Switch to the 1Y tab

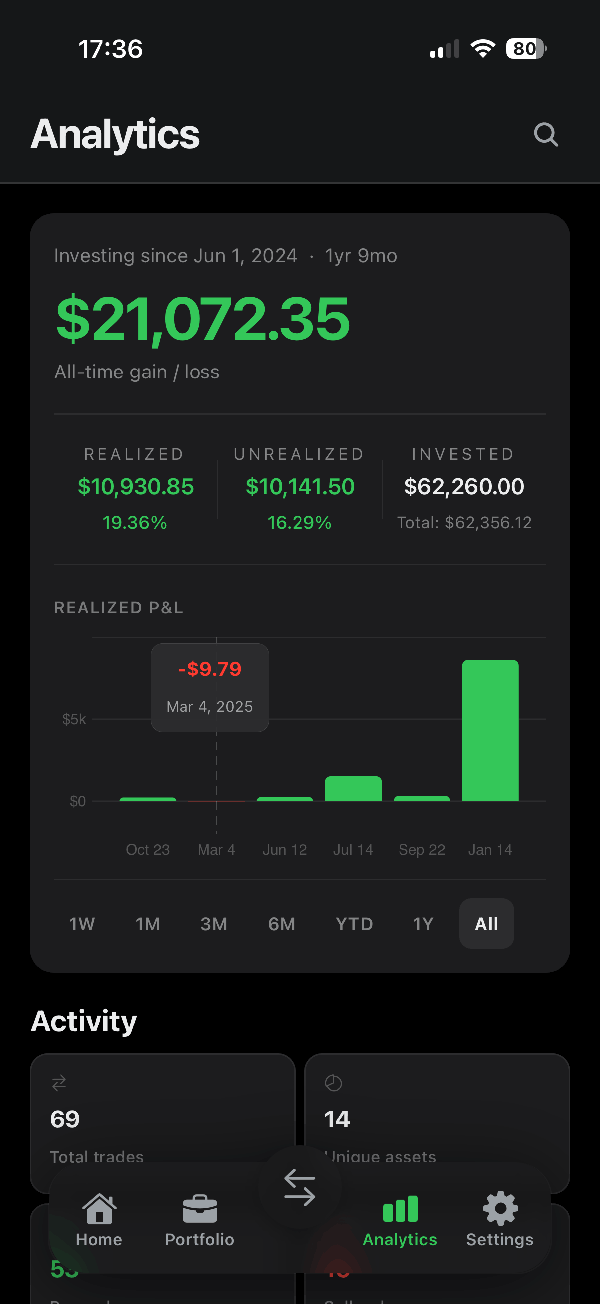(423, 923)
